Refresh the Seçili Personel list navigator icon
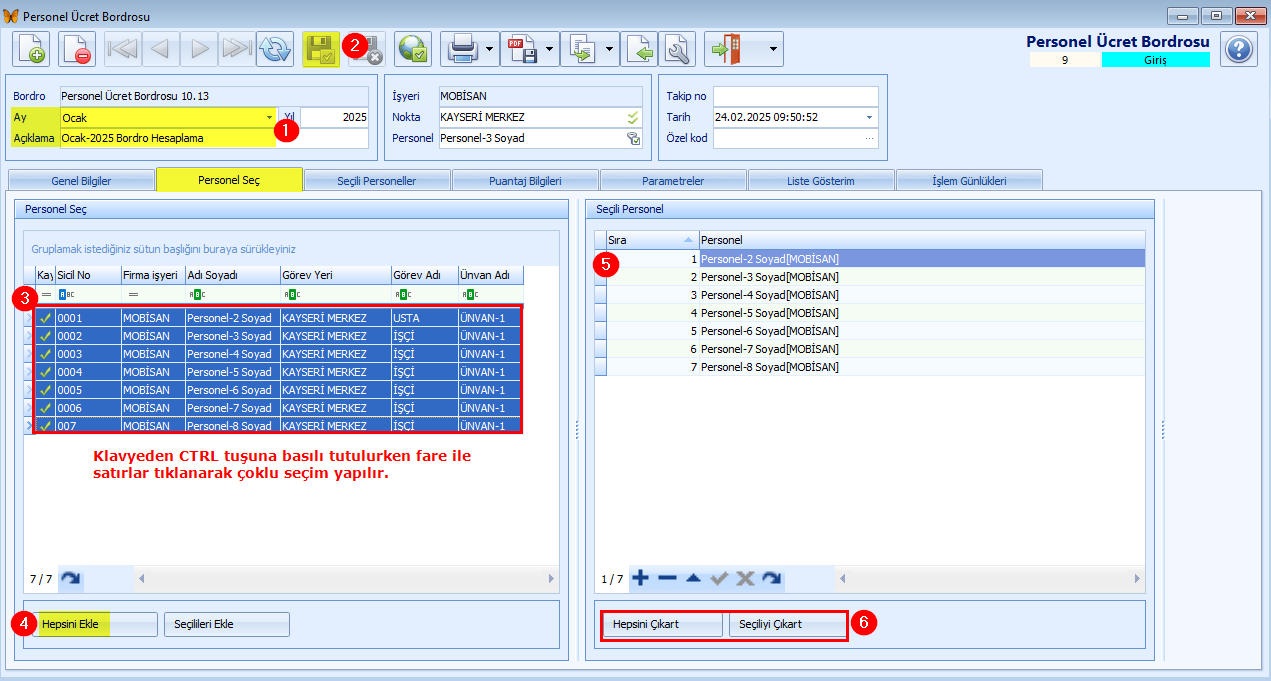Image resolution: width=1271 pixels, height=681 pixels. (771, 578)
